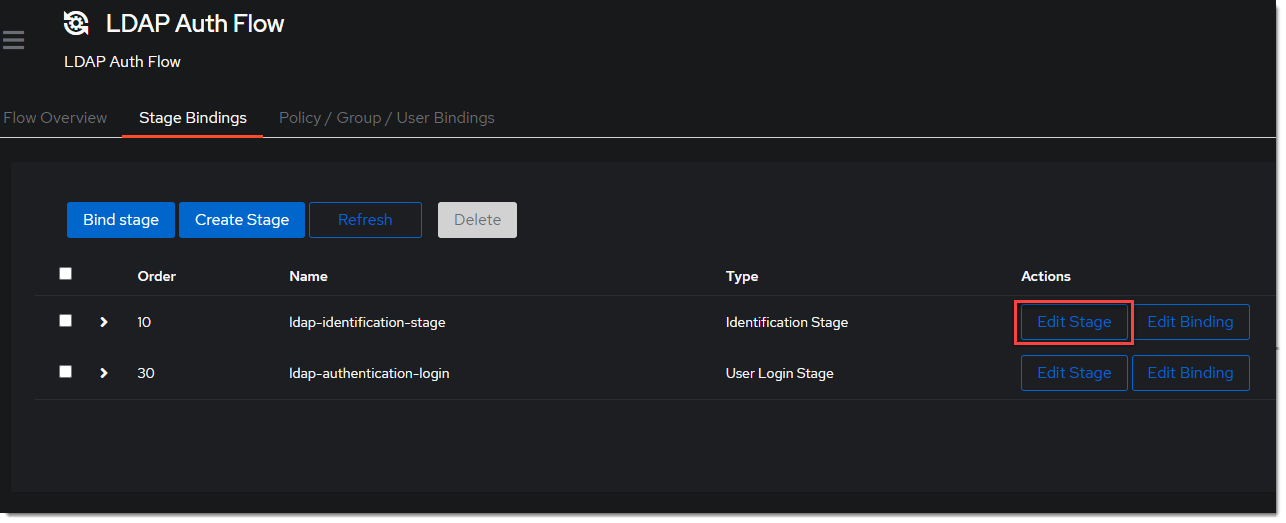Click the Delete button
The image size is (1286, 523).
(477, 220)
